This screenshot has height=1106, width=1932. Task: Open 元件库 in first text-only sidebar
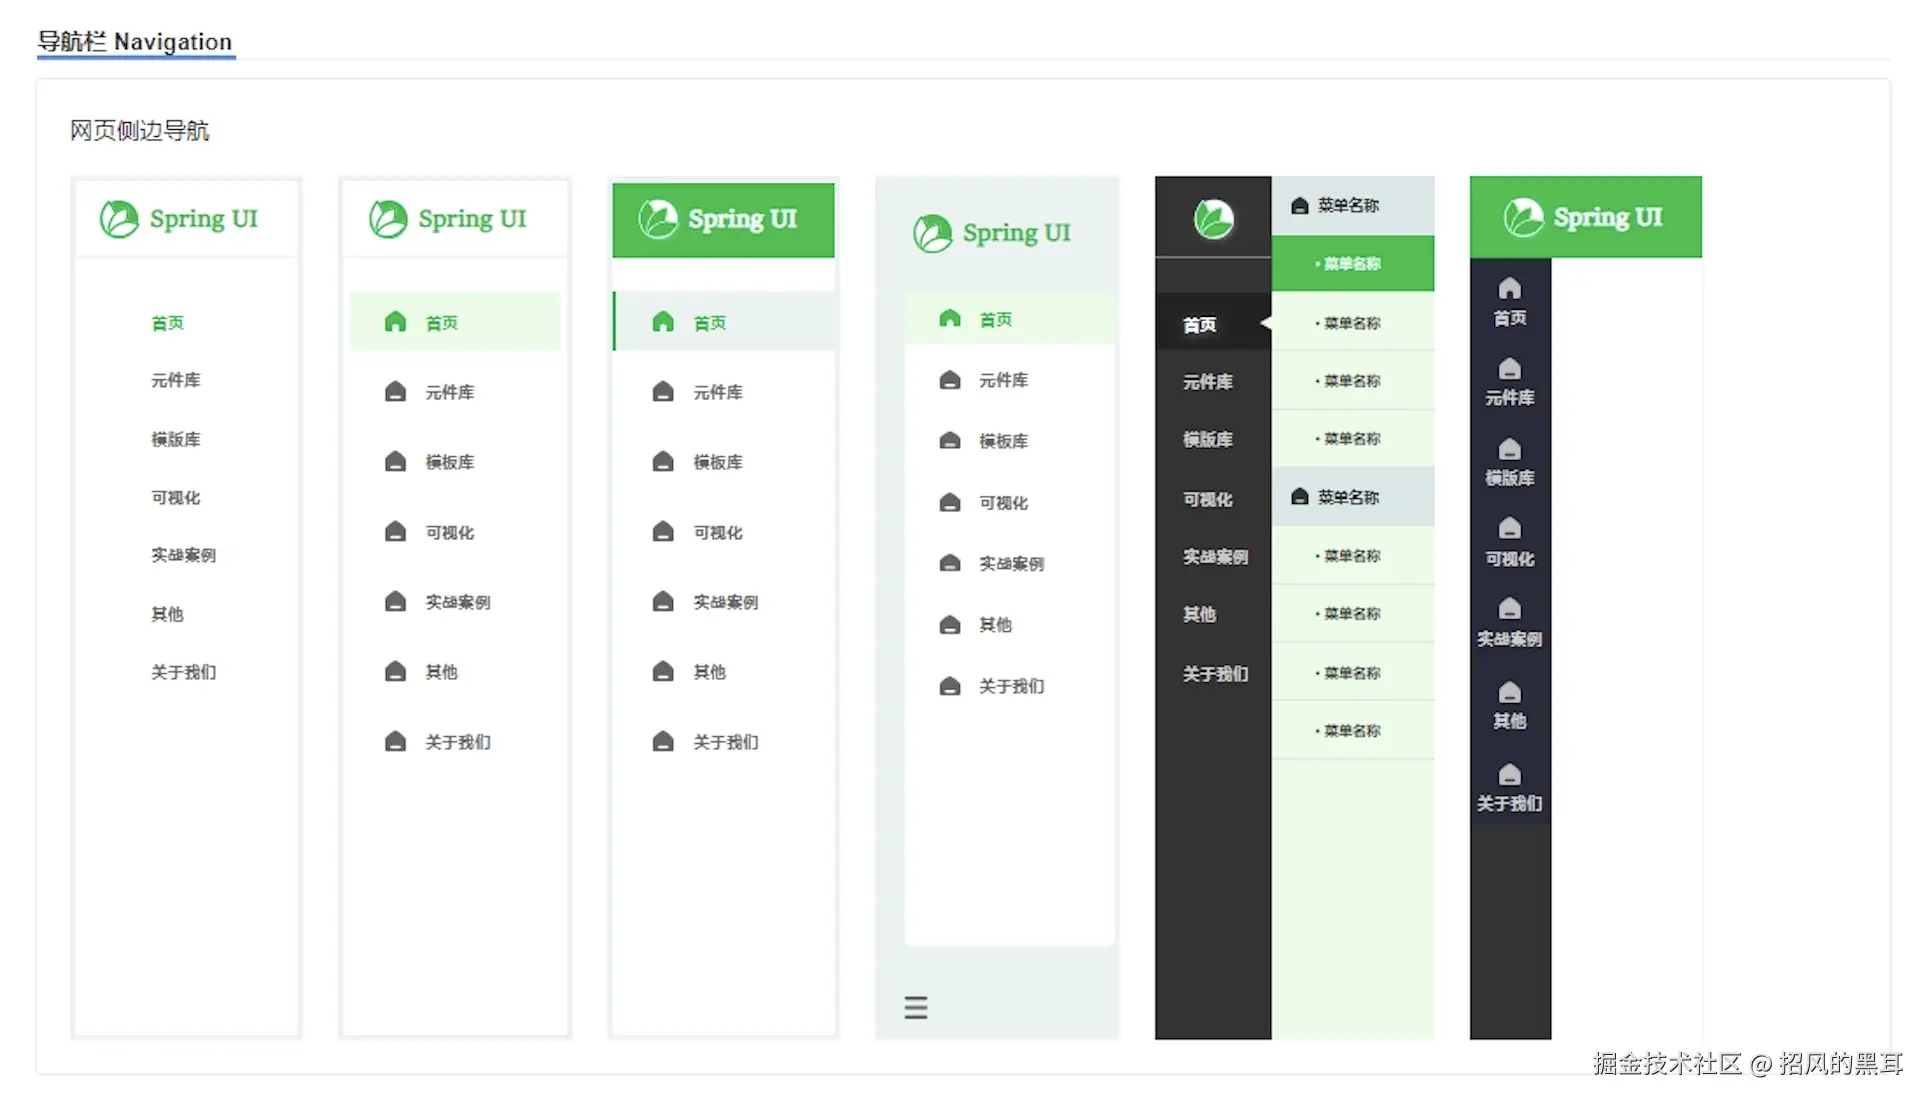click(x=176, y=380)
